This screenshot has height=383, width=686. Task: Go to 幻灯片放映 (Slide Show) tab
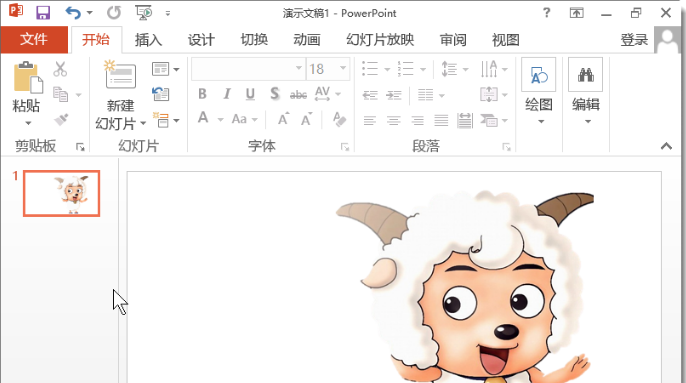(380, 40)
